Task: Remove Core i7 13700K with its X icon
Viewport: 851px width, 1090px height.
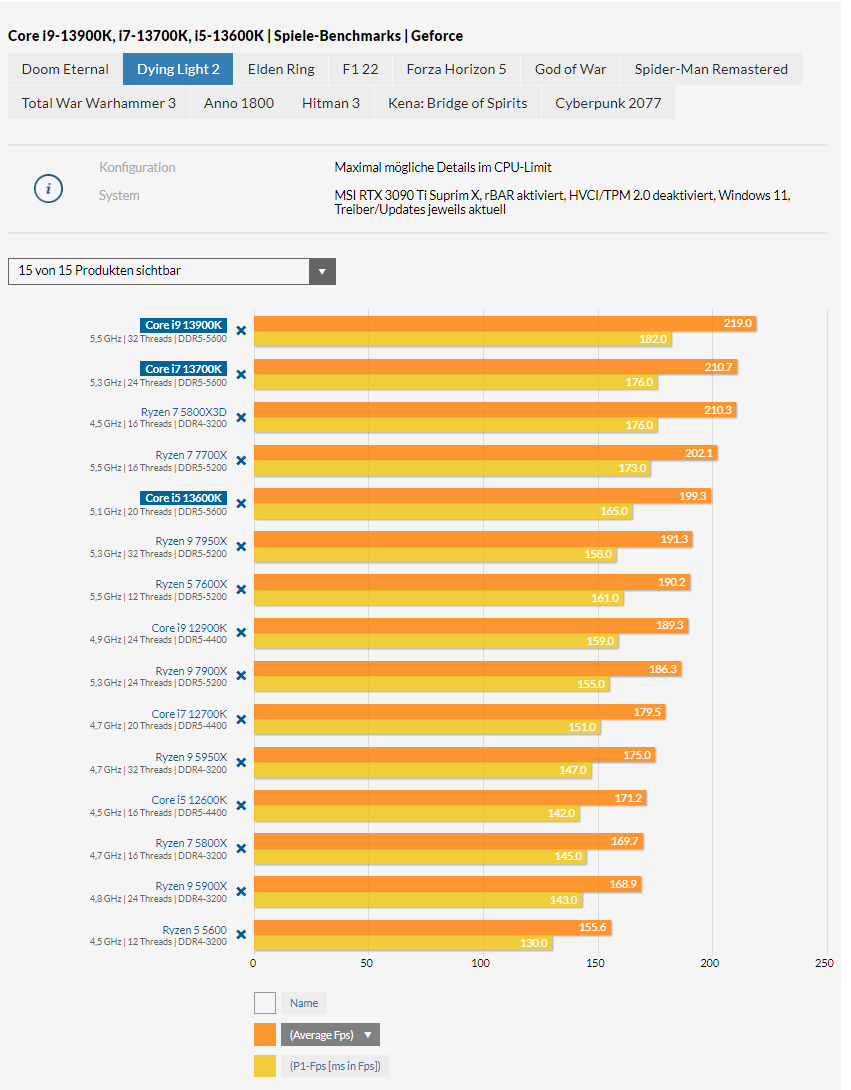Action: pos(241,375)
